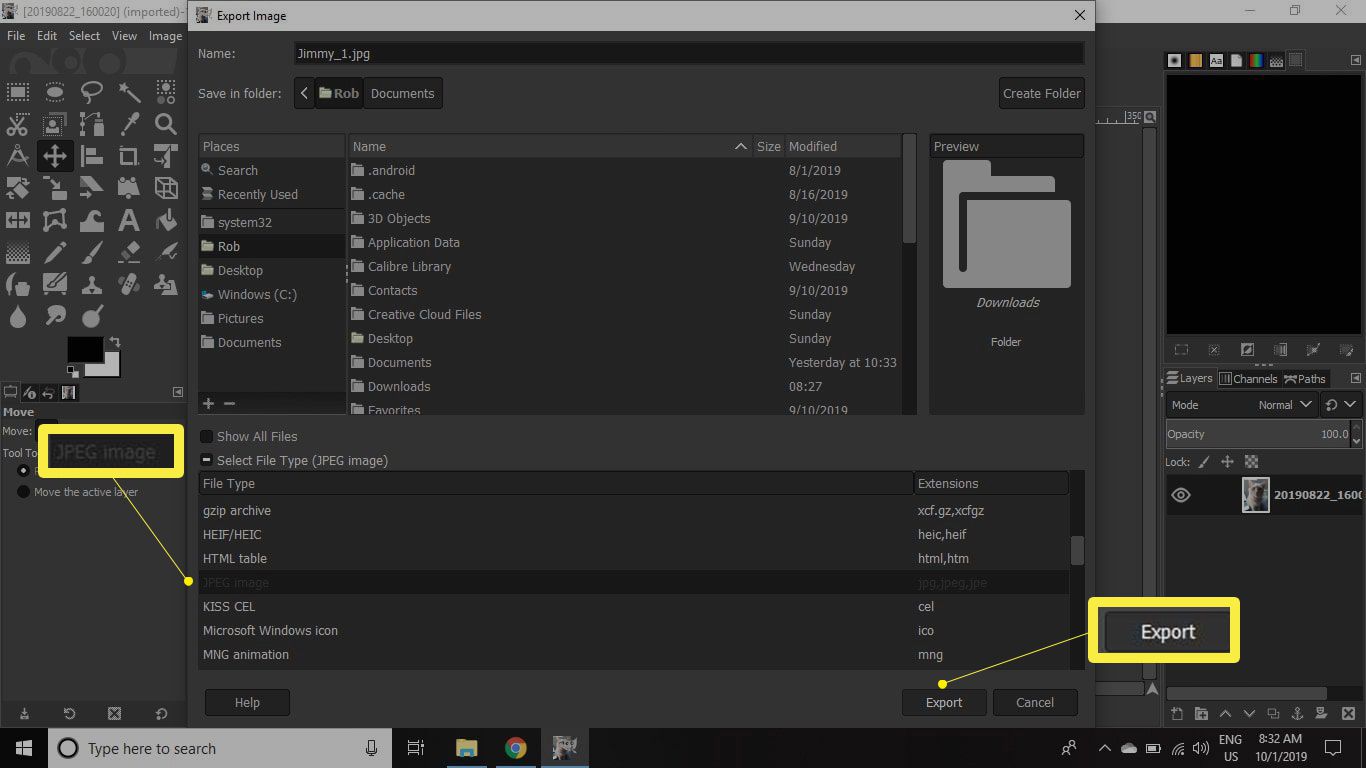
Task: Activate the Fuzzy Select magic wand
Action: pyautogui.click(x=129, y=93)
